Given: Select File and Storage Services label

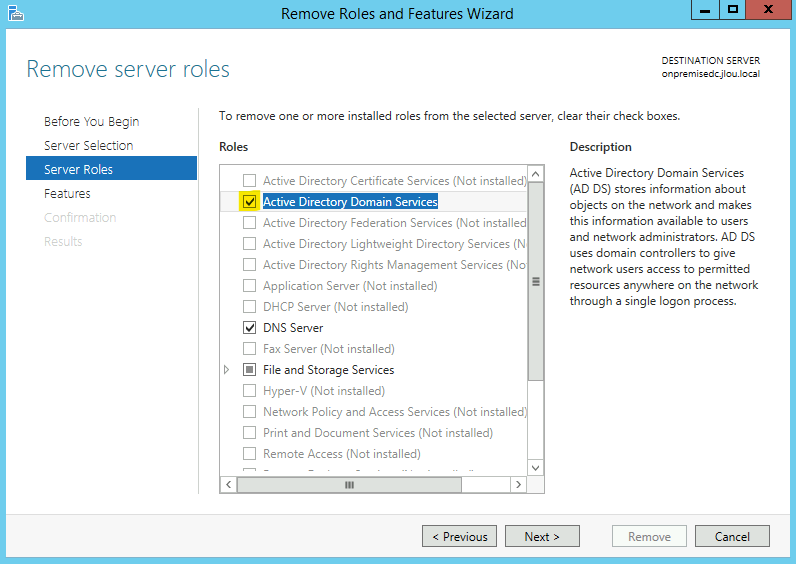Looking at the screenshot, I should click(328, 370).
